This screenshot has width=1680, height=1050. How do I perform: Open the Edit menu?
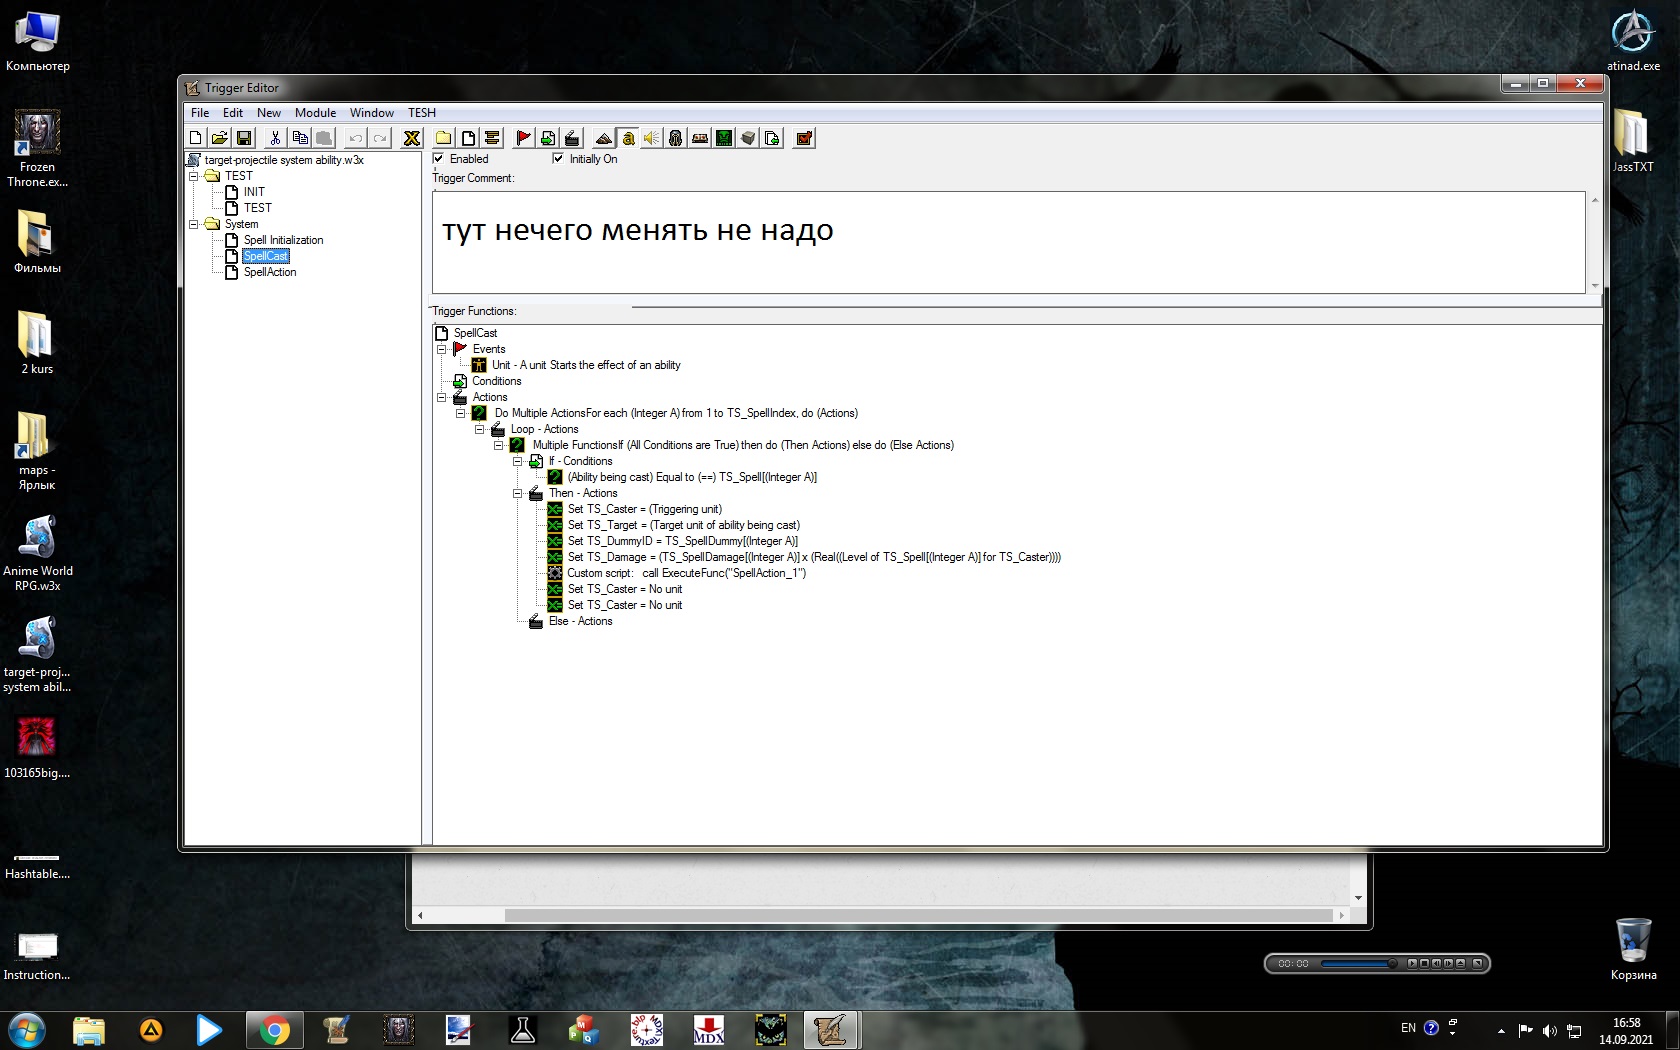point(233,113)
